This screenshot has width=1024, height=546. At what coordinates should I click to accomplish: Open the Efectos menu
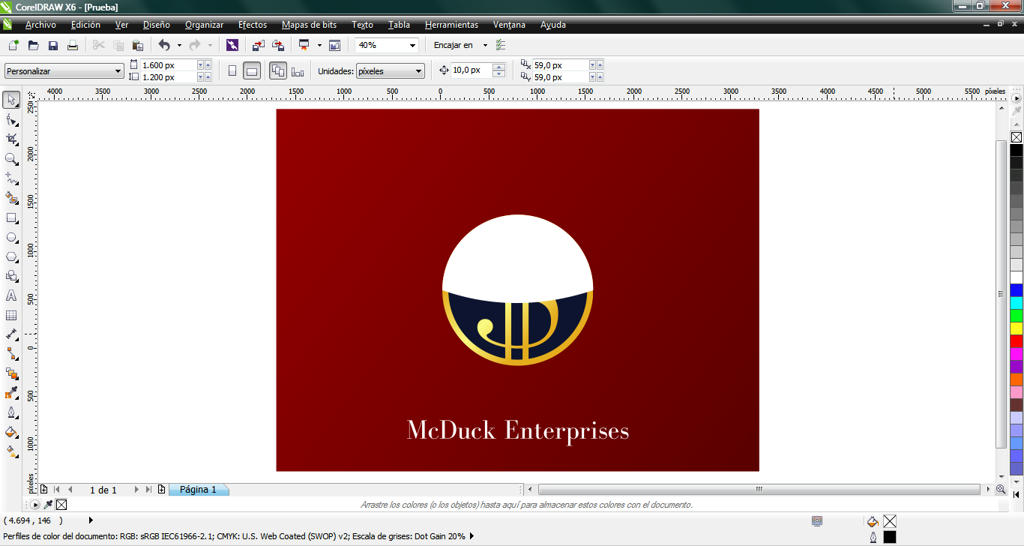tap(252, 25)
